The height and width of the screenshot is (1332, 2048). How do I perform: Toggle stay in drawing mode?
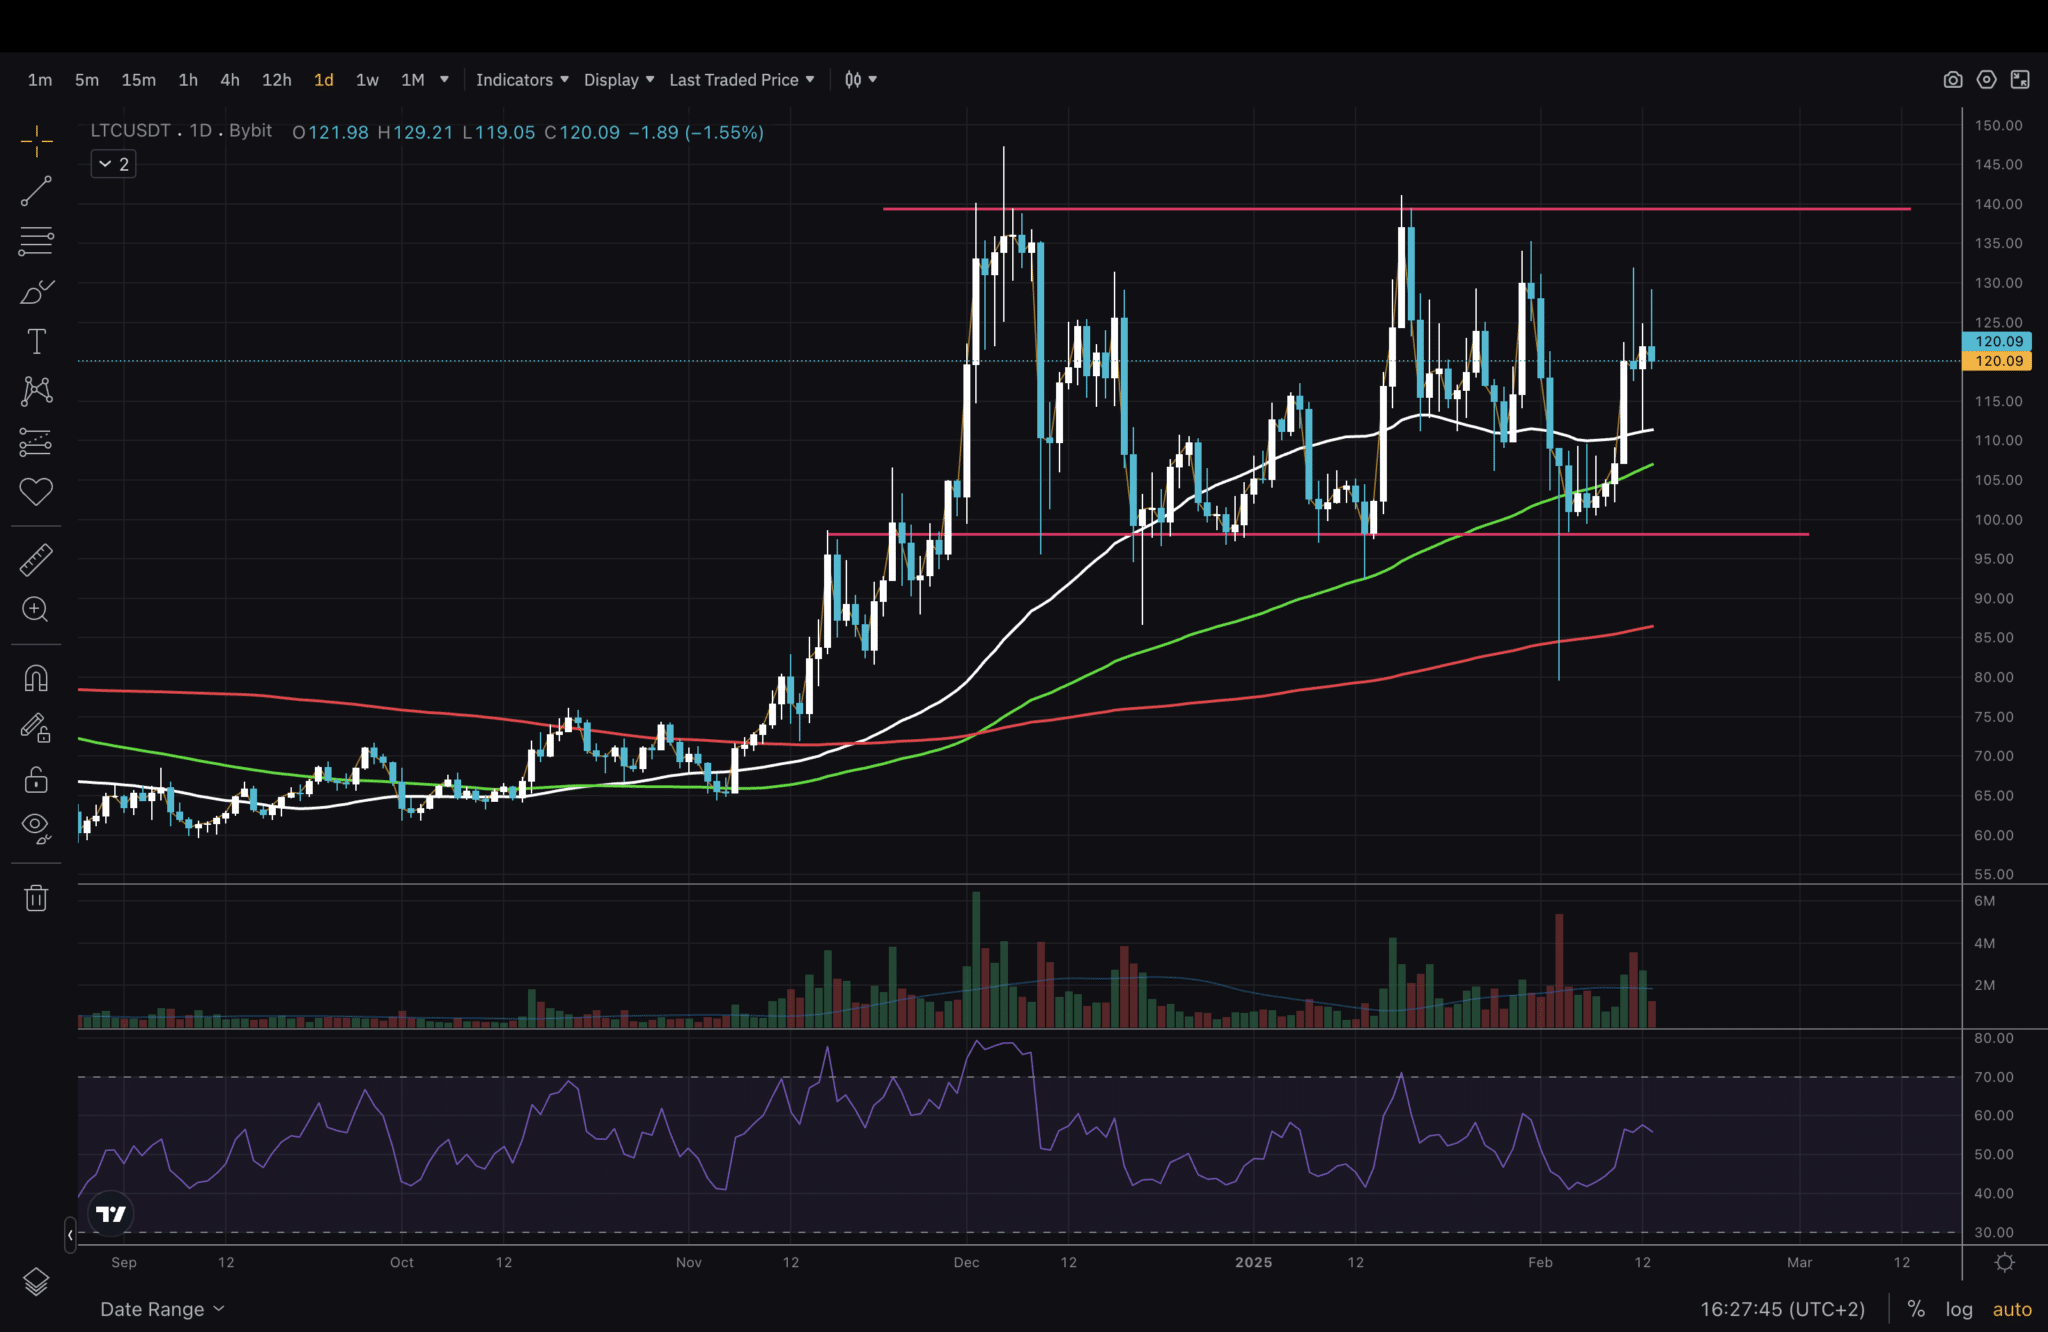[36, 728]
